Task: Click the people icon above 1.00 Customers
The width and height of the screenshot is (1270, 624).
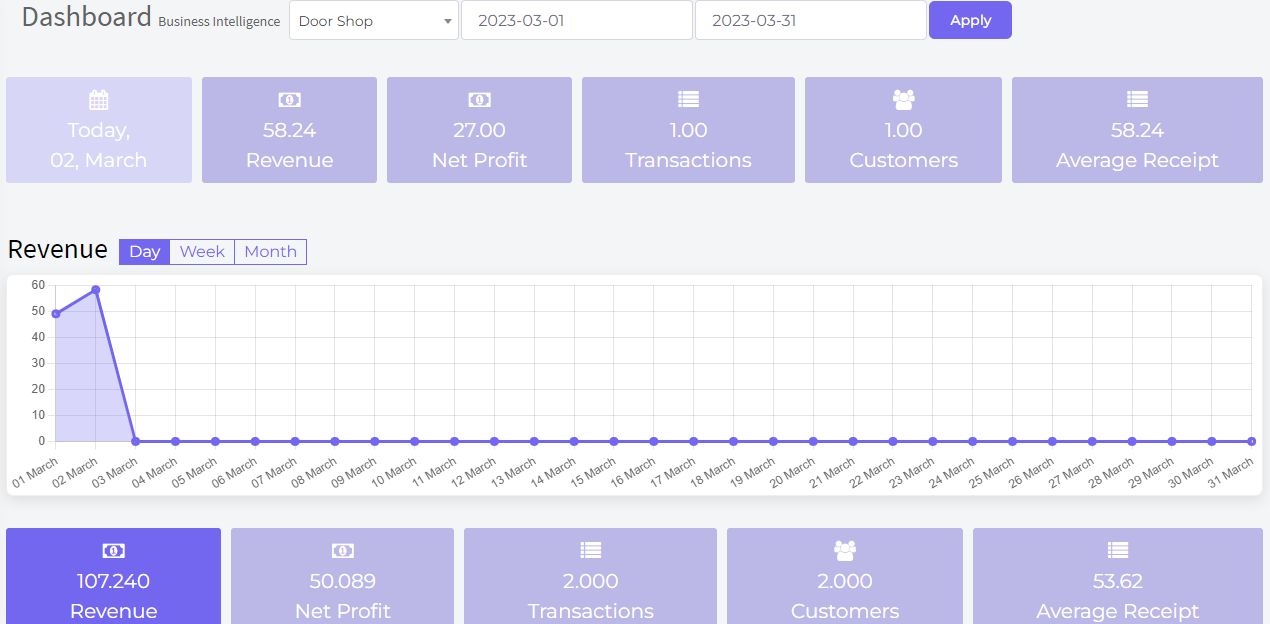Action: point(903,99)
